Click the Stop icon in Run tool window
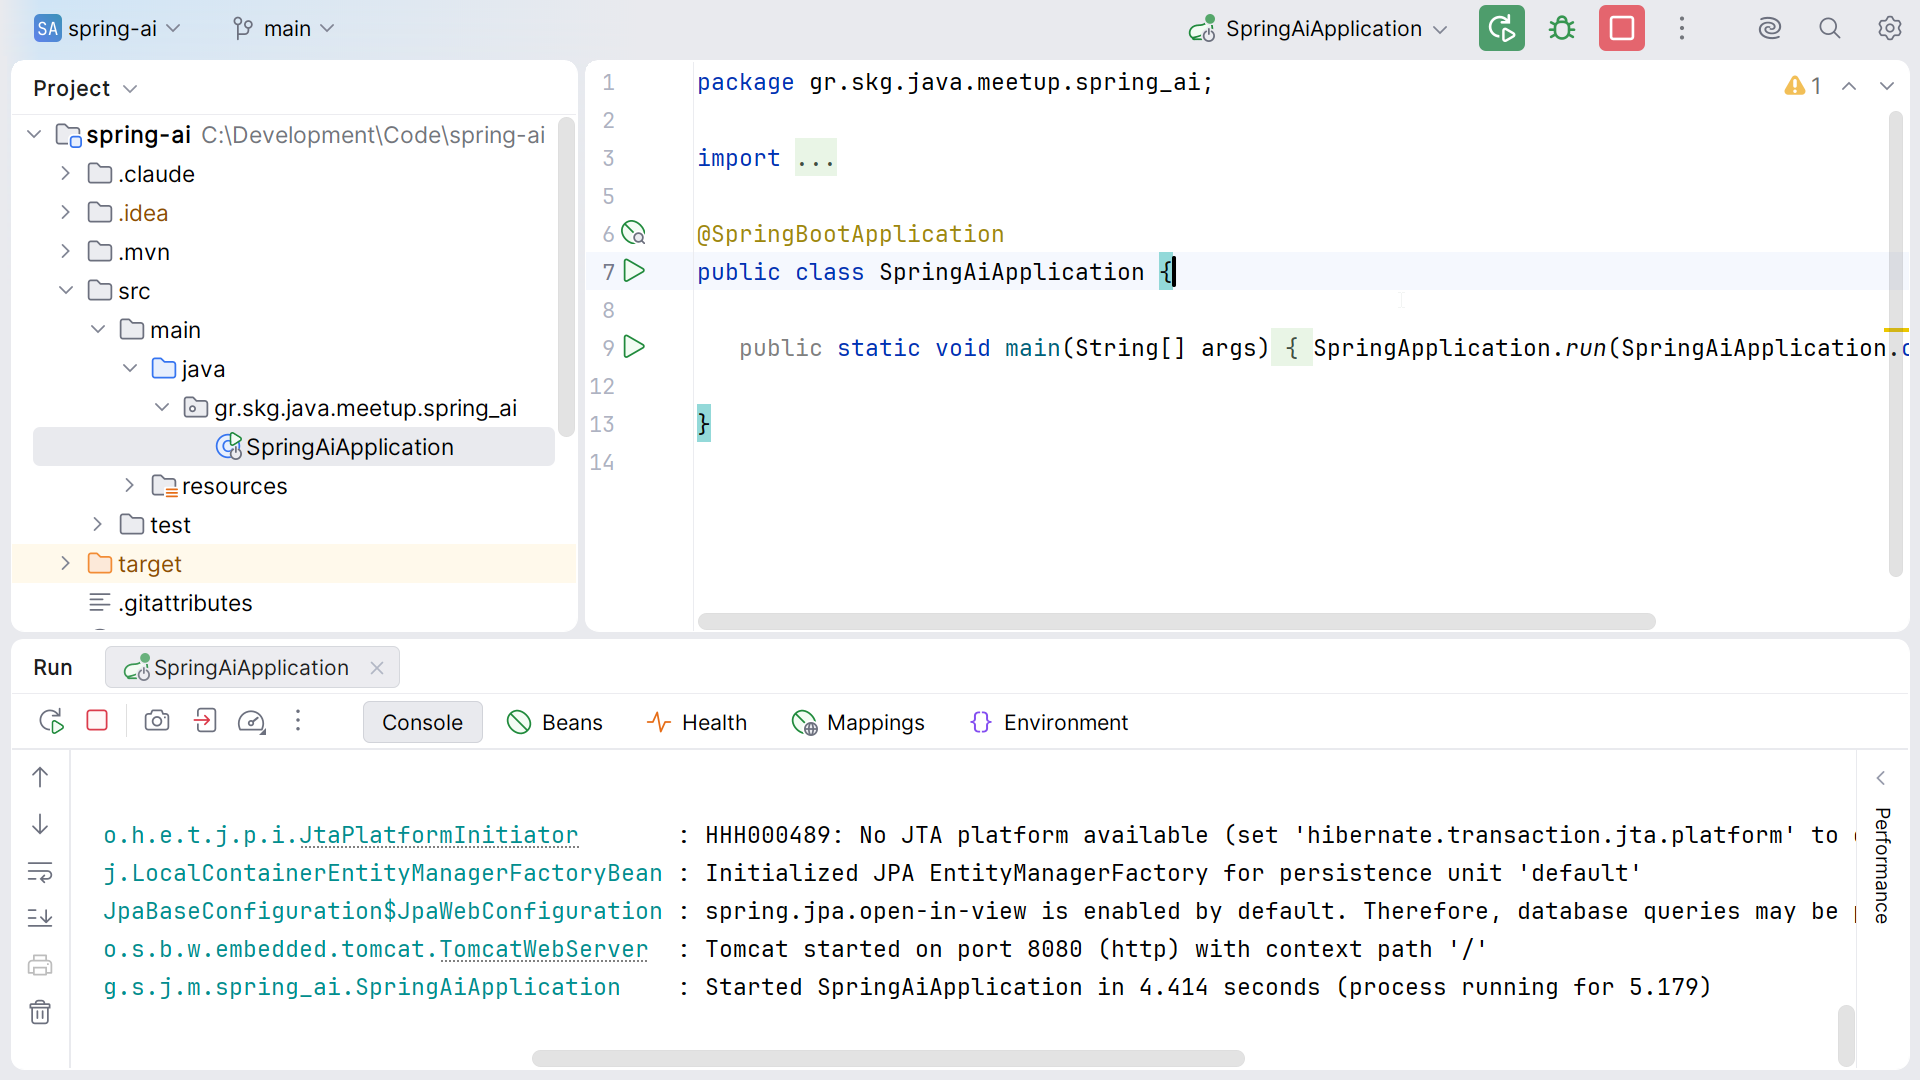 (97, 721)
